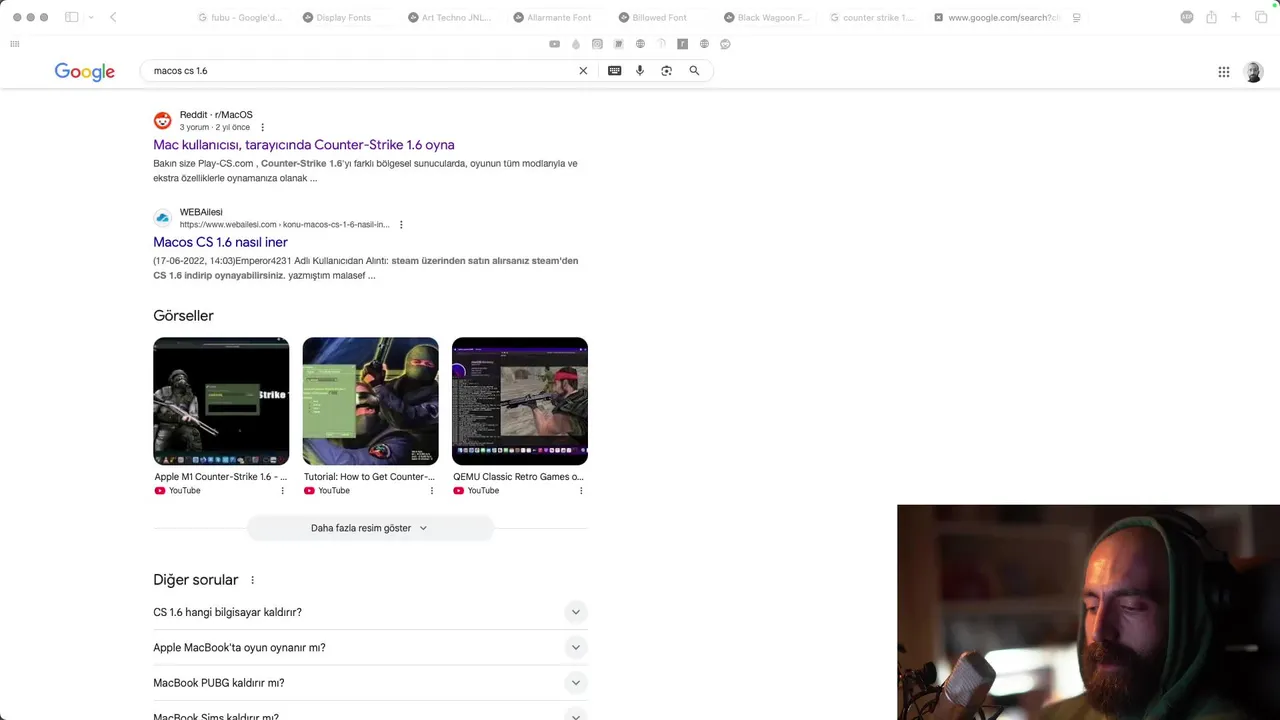The height and width of the screenshot is (720, 1280).
Task: Switch to the fubu Google tab
Action: 240,17
